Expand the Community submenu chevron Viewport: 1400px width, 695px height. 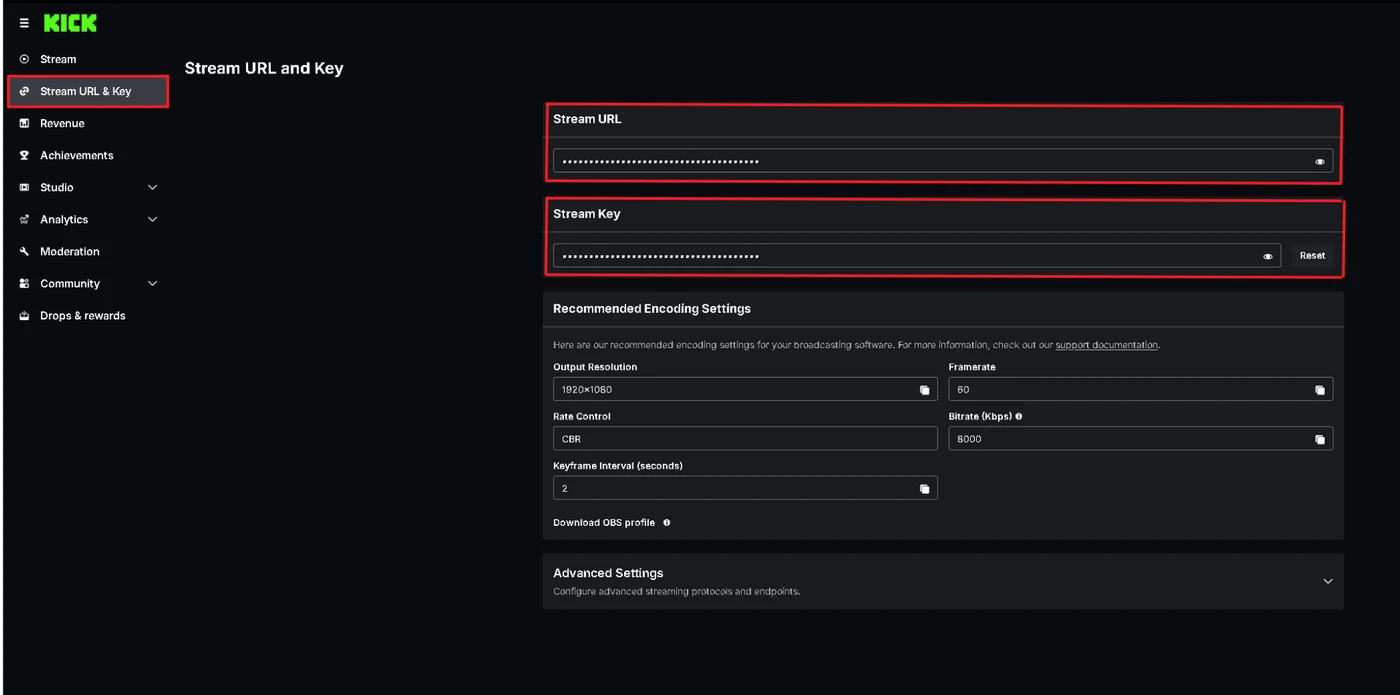[x=152, y=283]
